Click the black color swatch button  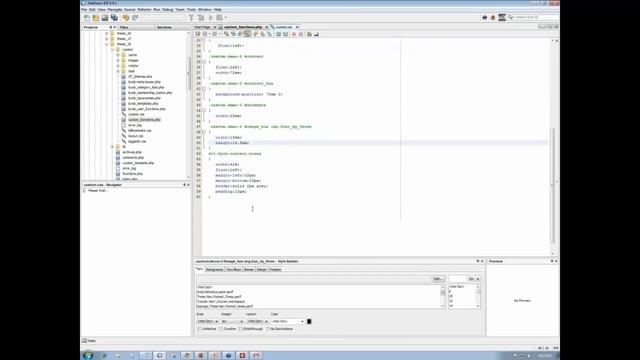click(309, 322)
